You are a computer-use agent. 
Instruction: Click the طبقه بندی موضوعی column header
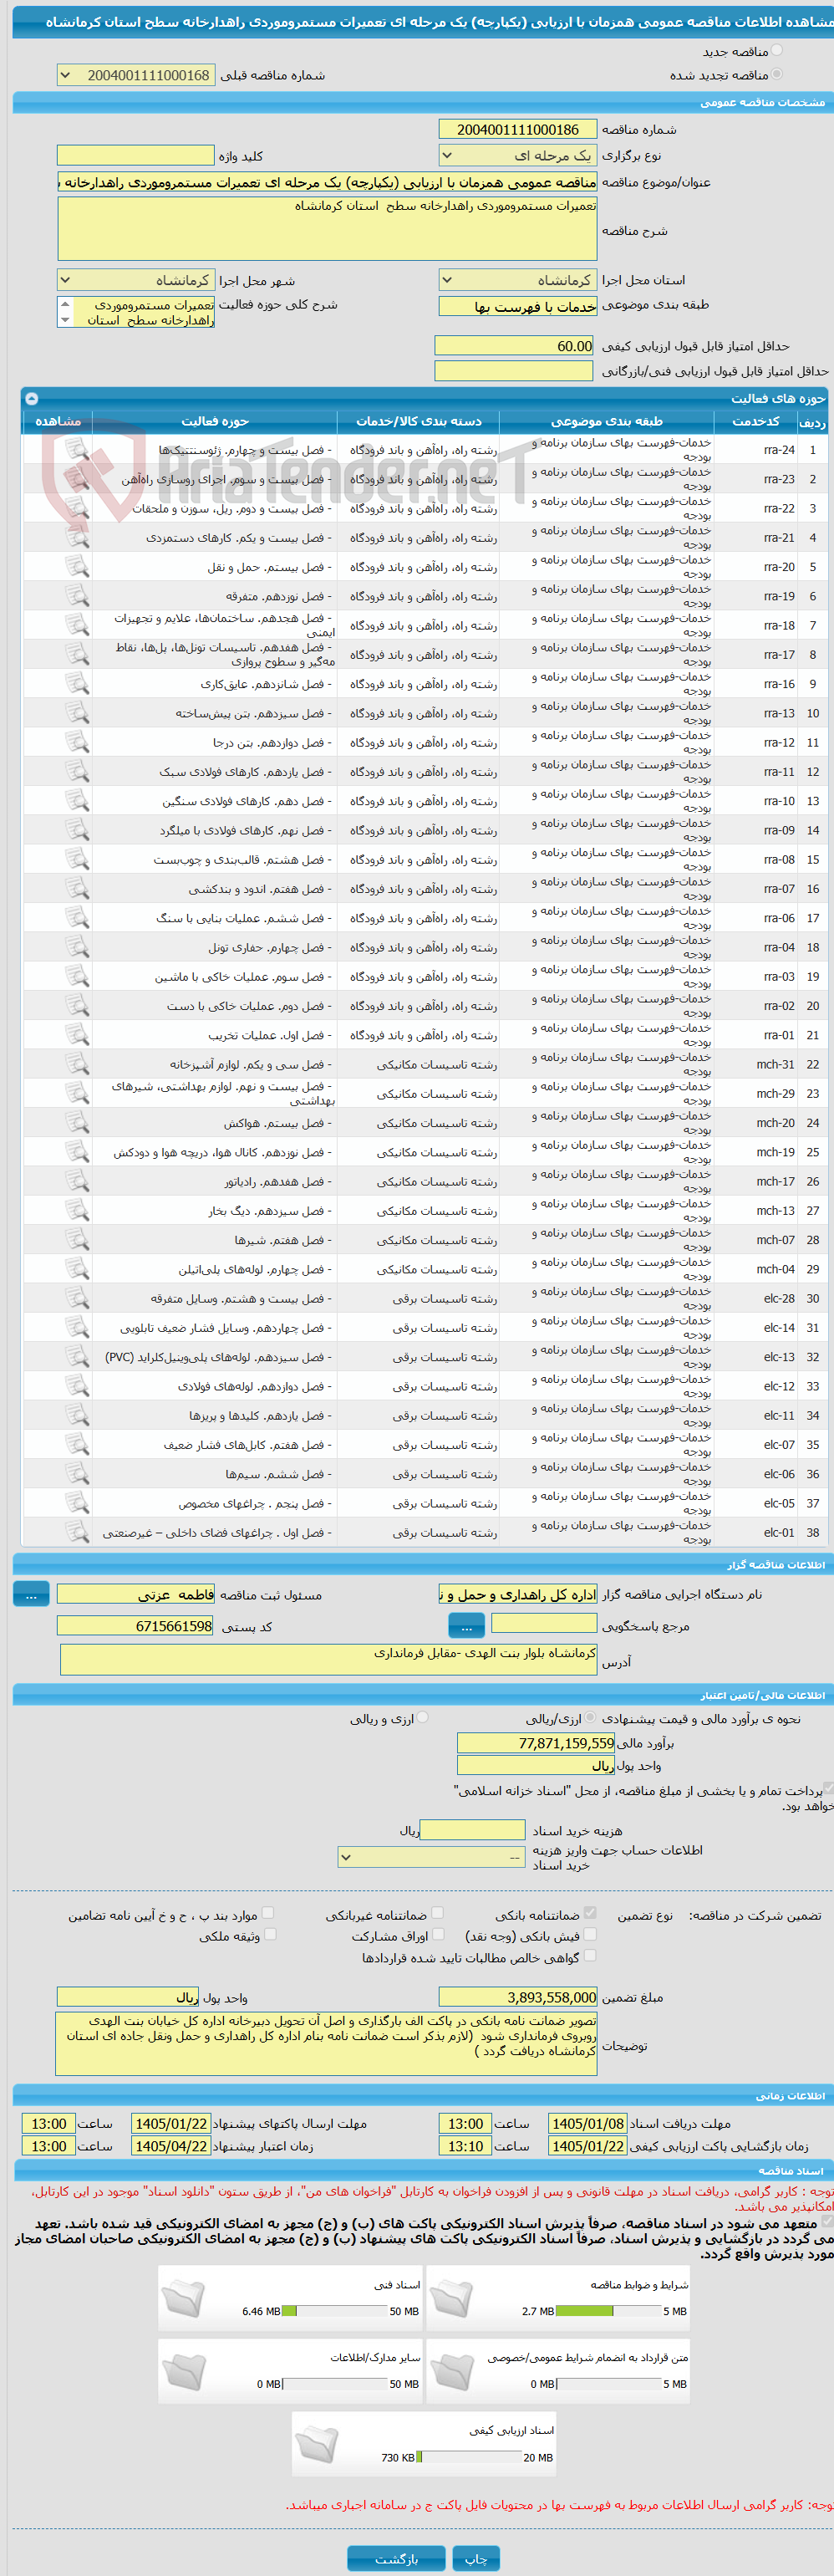tap(606, 421)
